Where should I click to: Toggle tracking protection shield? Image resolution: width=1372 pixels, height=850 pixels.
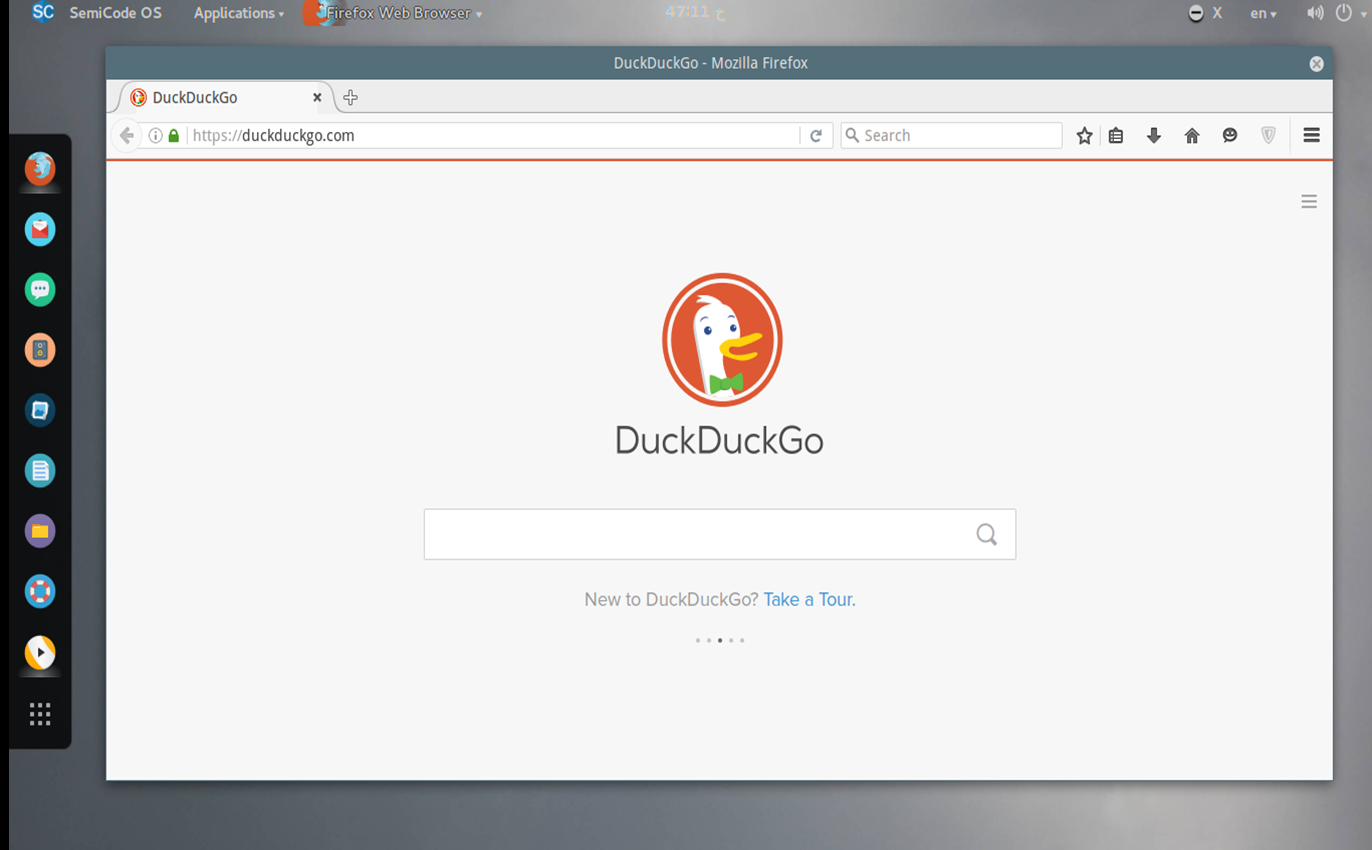(1268, 135)
